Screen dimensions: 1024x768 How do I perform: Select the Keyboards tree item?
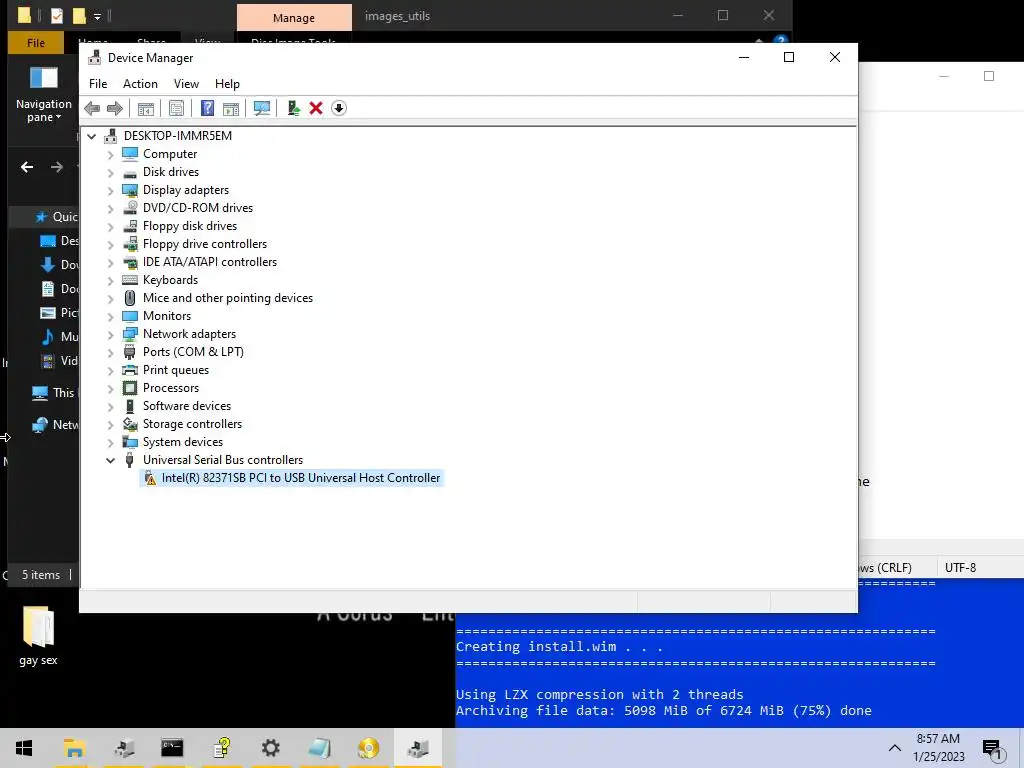coord(170,280)
